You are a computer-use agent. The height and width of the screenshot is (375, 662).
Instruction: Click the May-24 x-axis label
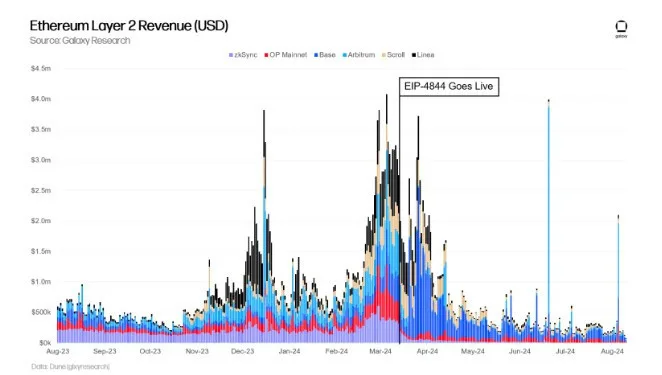pos(473,351)
